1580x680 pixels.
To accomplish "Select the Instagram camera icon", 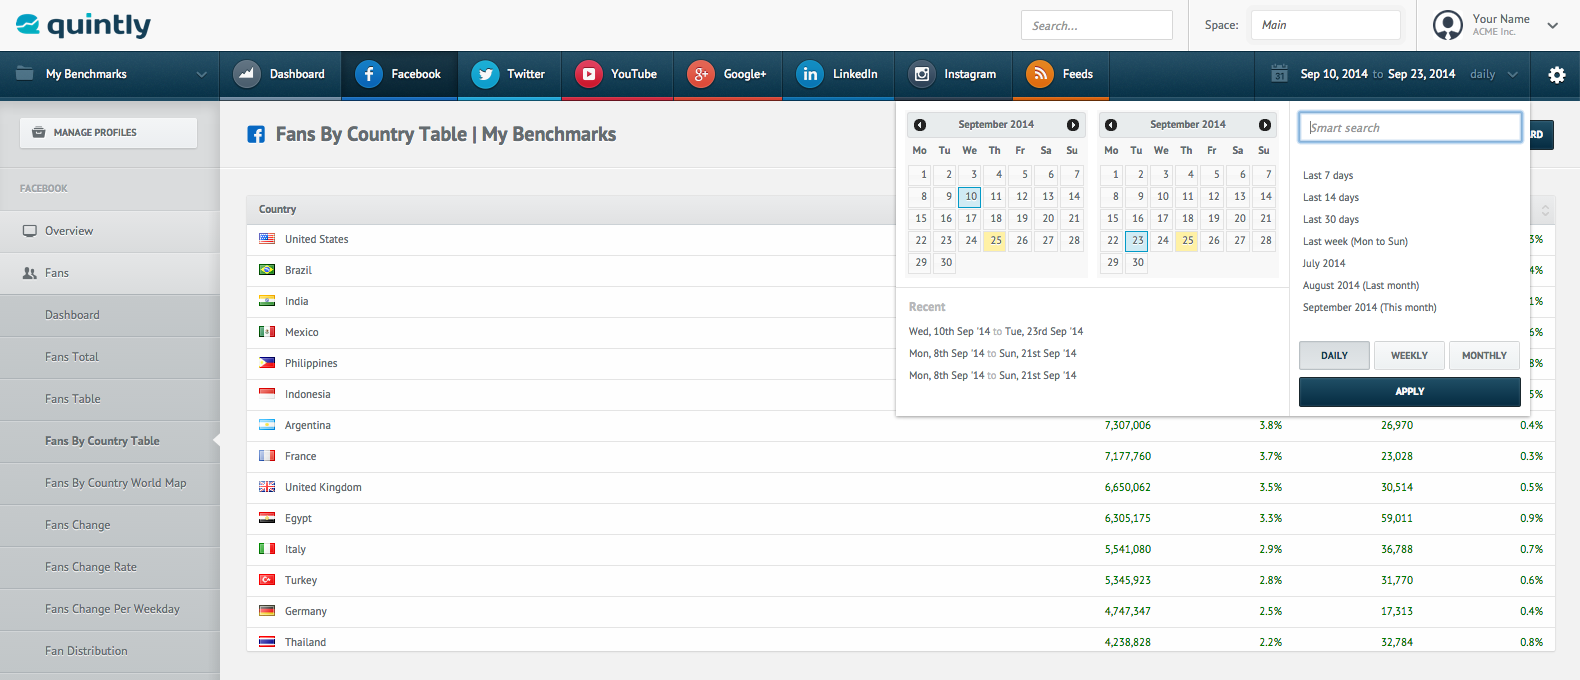I will point(922,74).
